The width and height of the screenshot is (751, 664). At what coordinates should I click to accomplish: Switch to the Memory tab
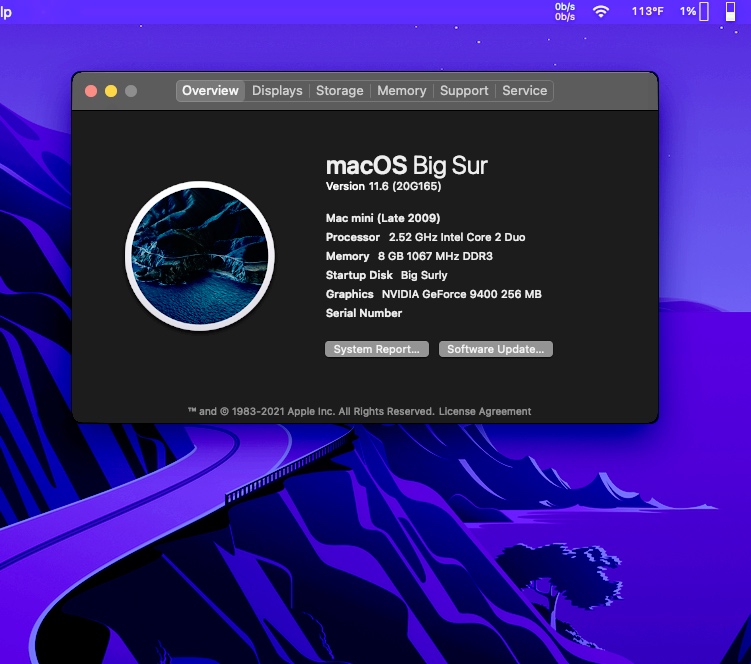coord(401,91)
